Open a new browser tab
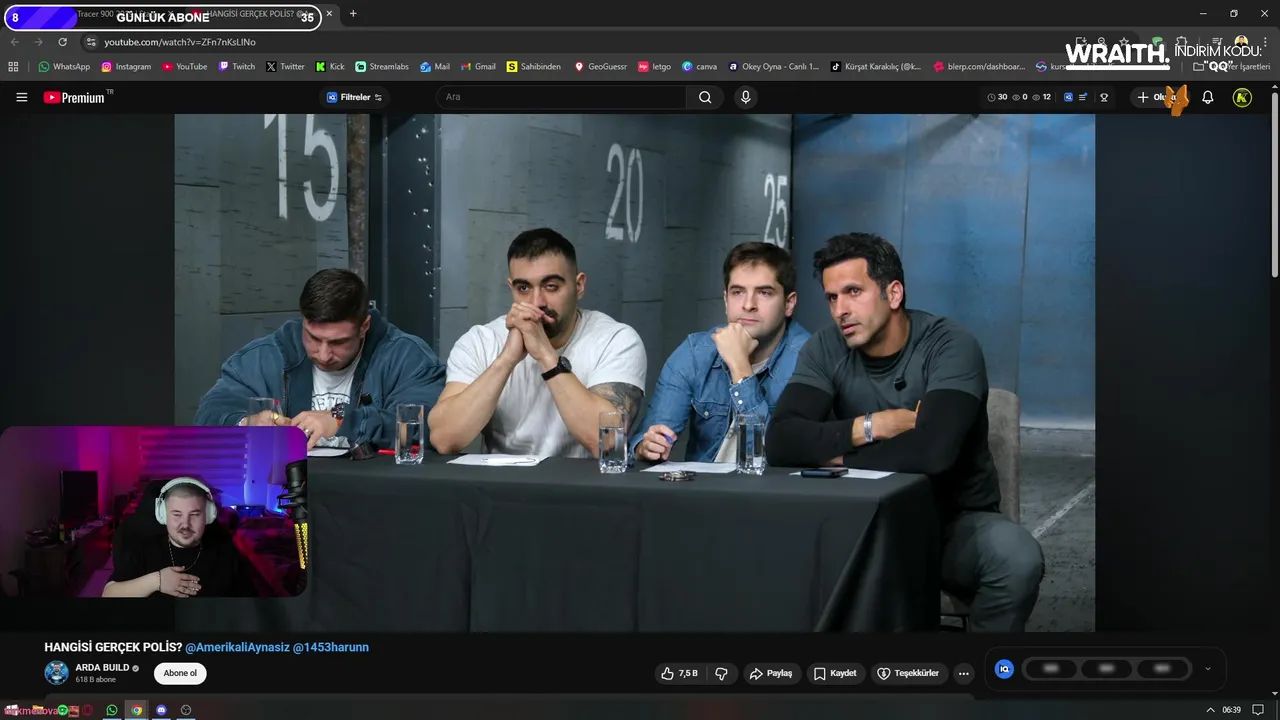 click(353, 14)
